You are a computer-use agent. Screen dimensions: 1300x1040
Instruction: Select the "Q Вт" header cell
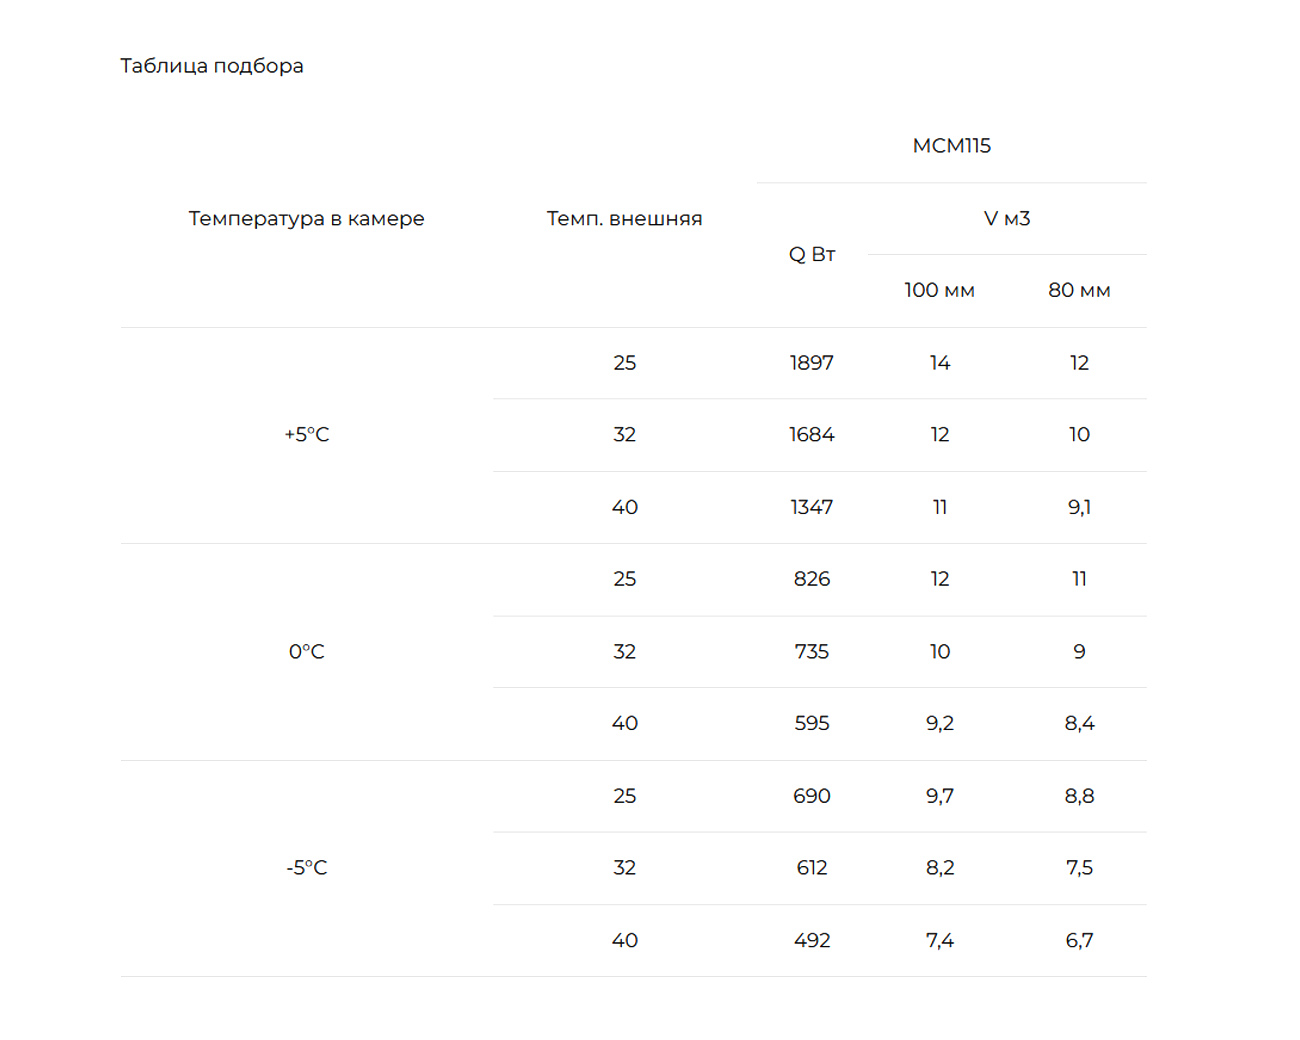(x=811, y=255)
